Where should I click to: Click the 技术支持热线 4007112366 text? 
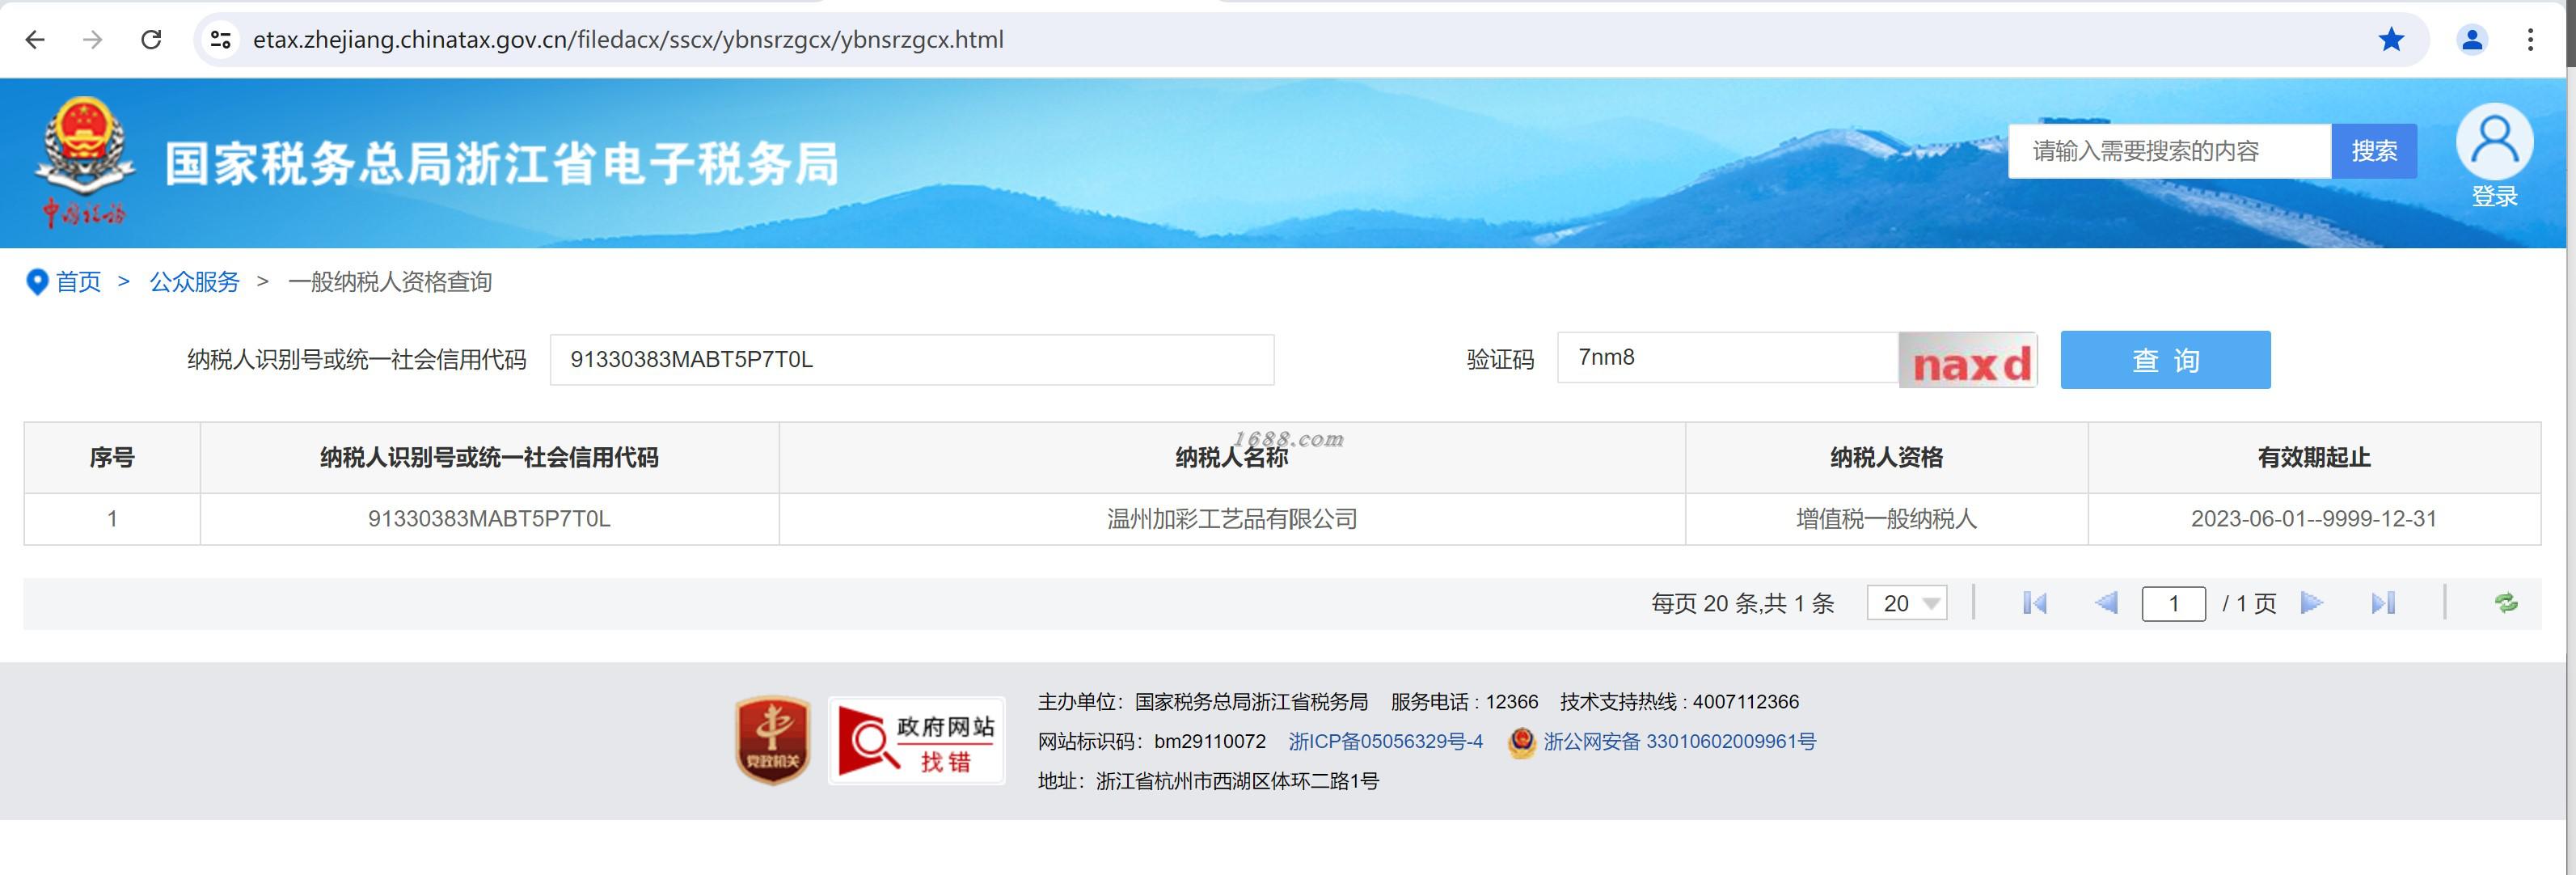point(1679,702)
